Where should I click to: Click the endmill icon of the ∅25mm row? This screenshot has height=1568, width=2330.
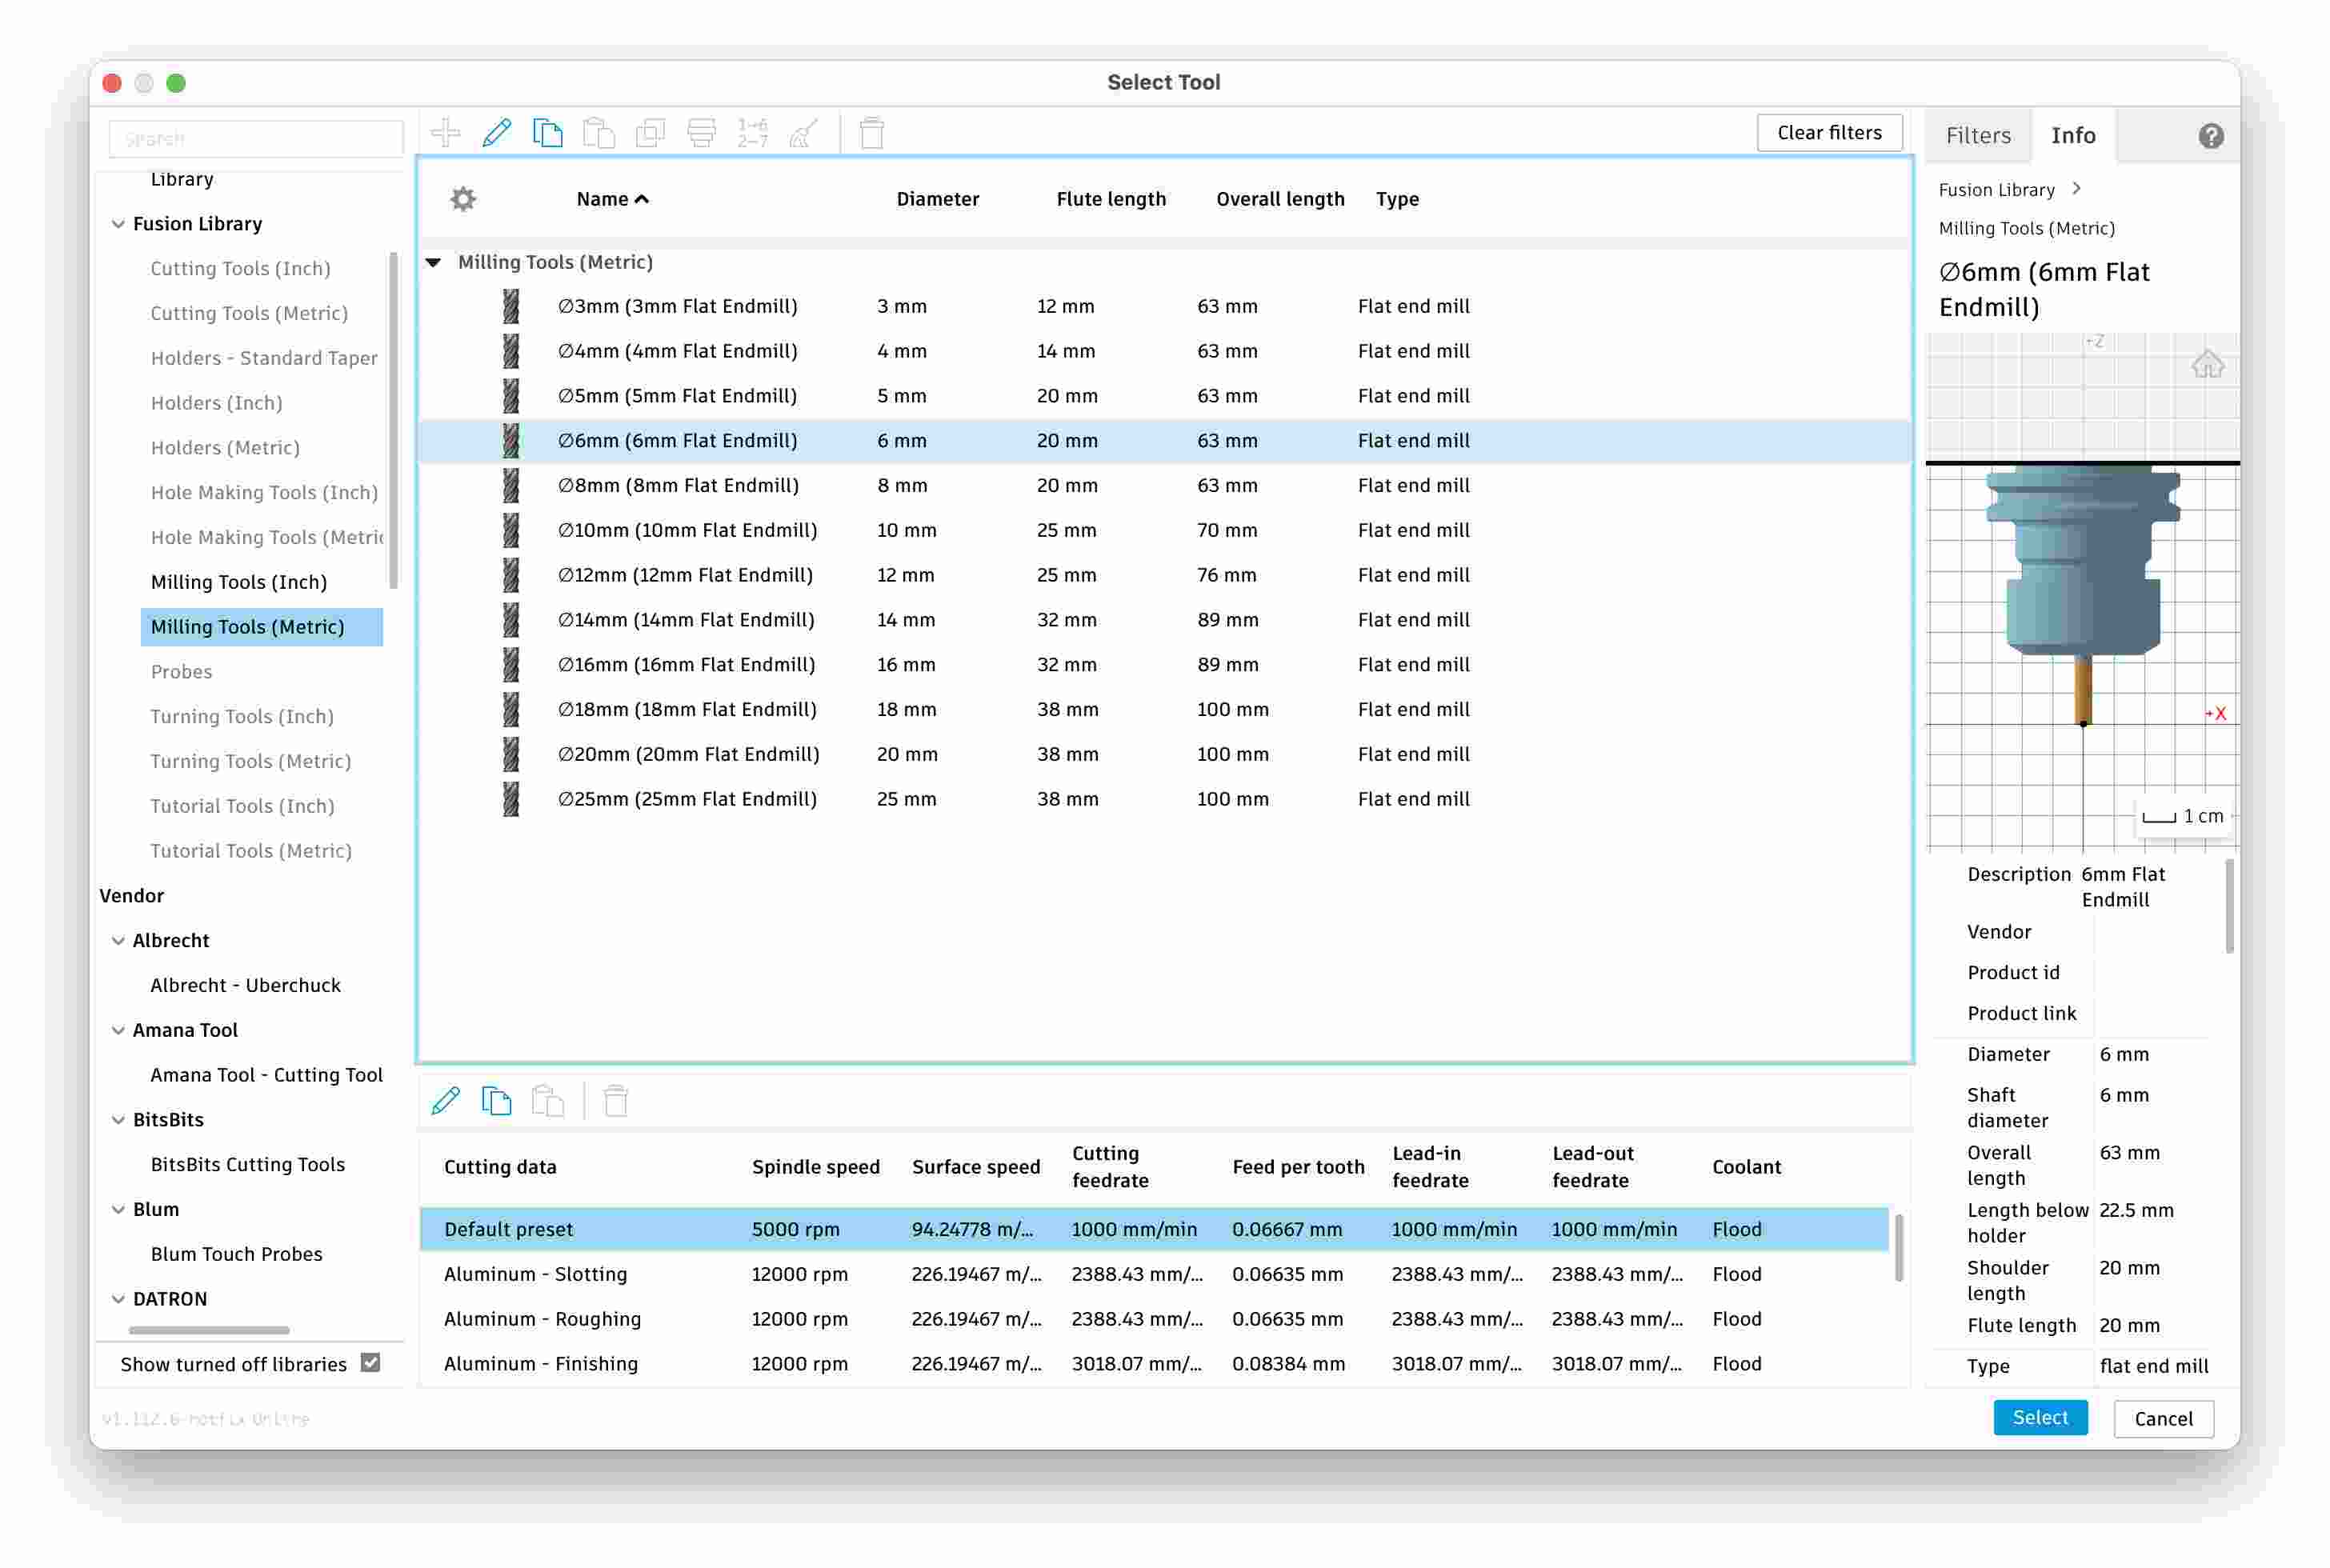coord(511,799)
